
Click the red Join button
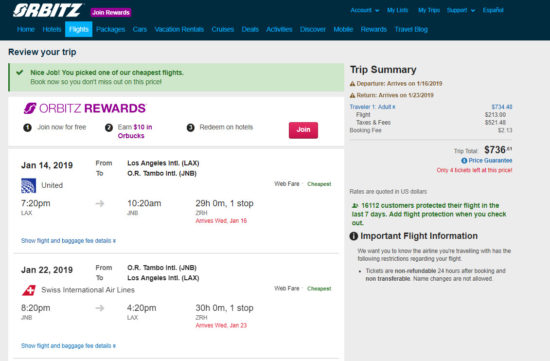coord(303,130)
